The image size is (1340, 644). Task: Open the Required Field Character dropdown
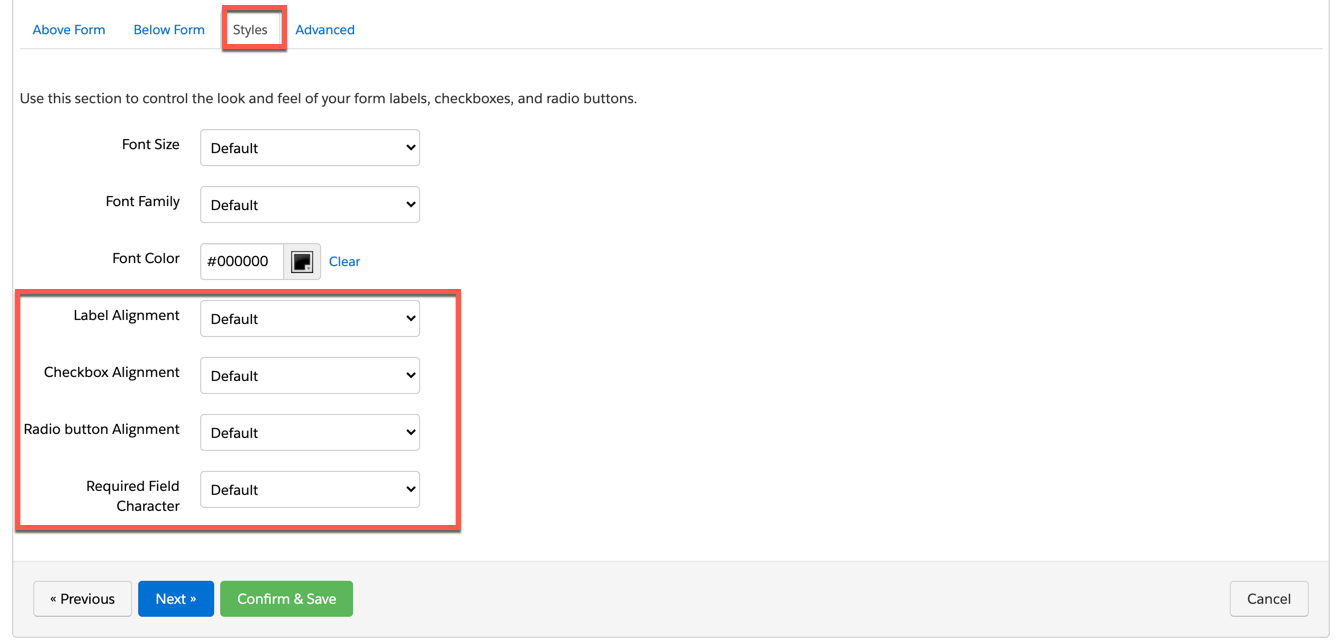[310, 490]
